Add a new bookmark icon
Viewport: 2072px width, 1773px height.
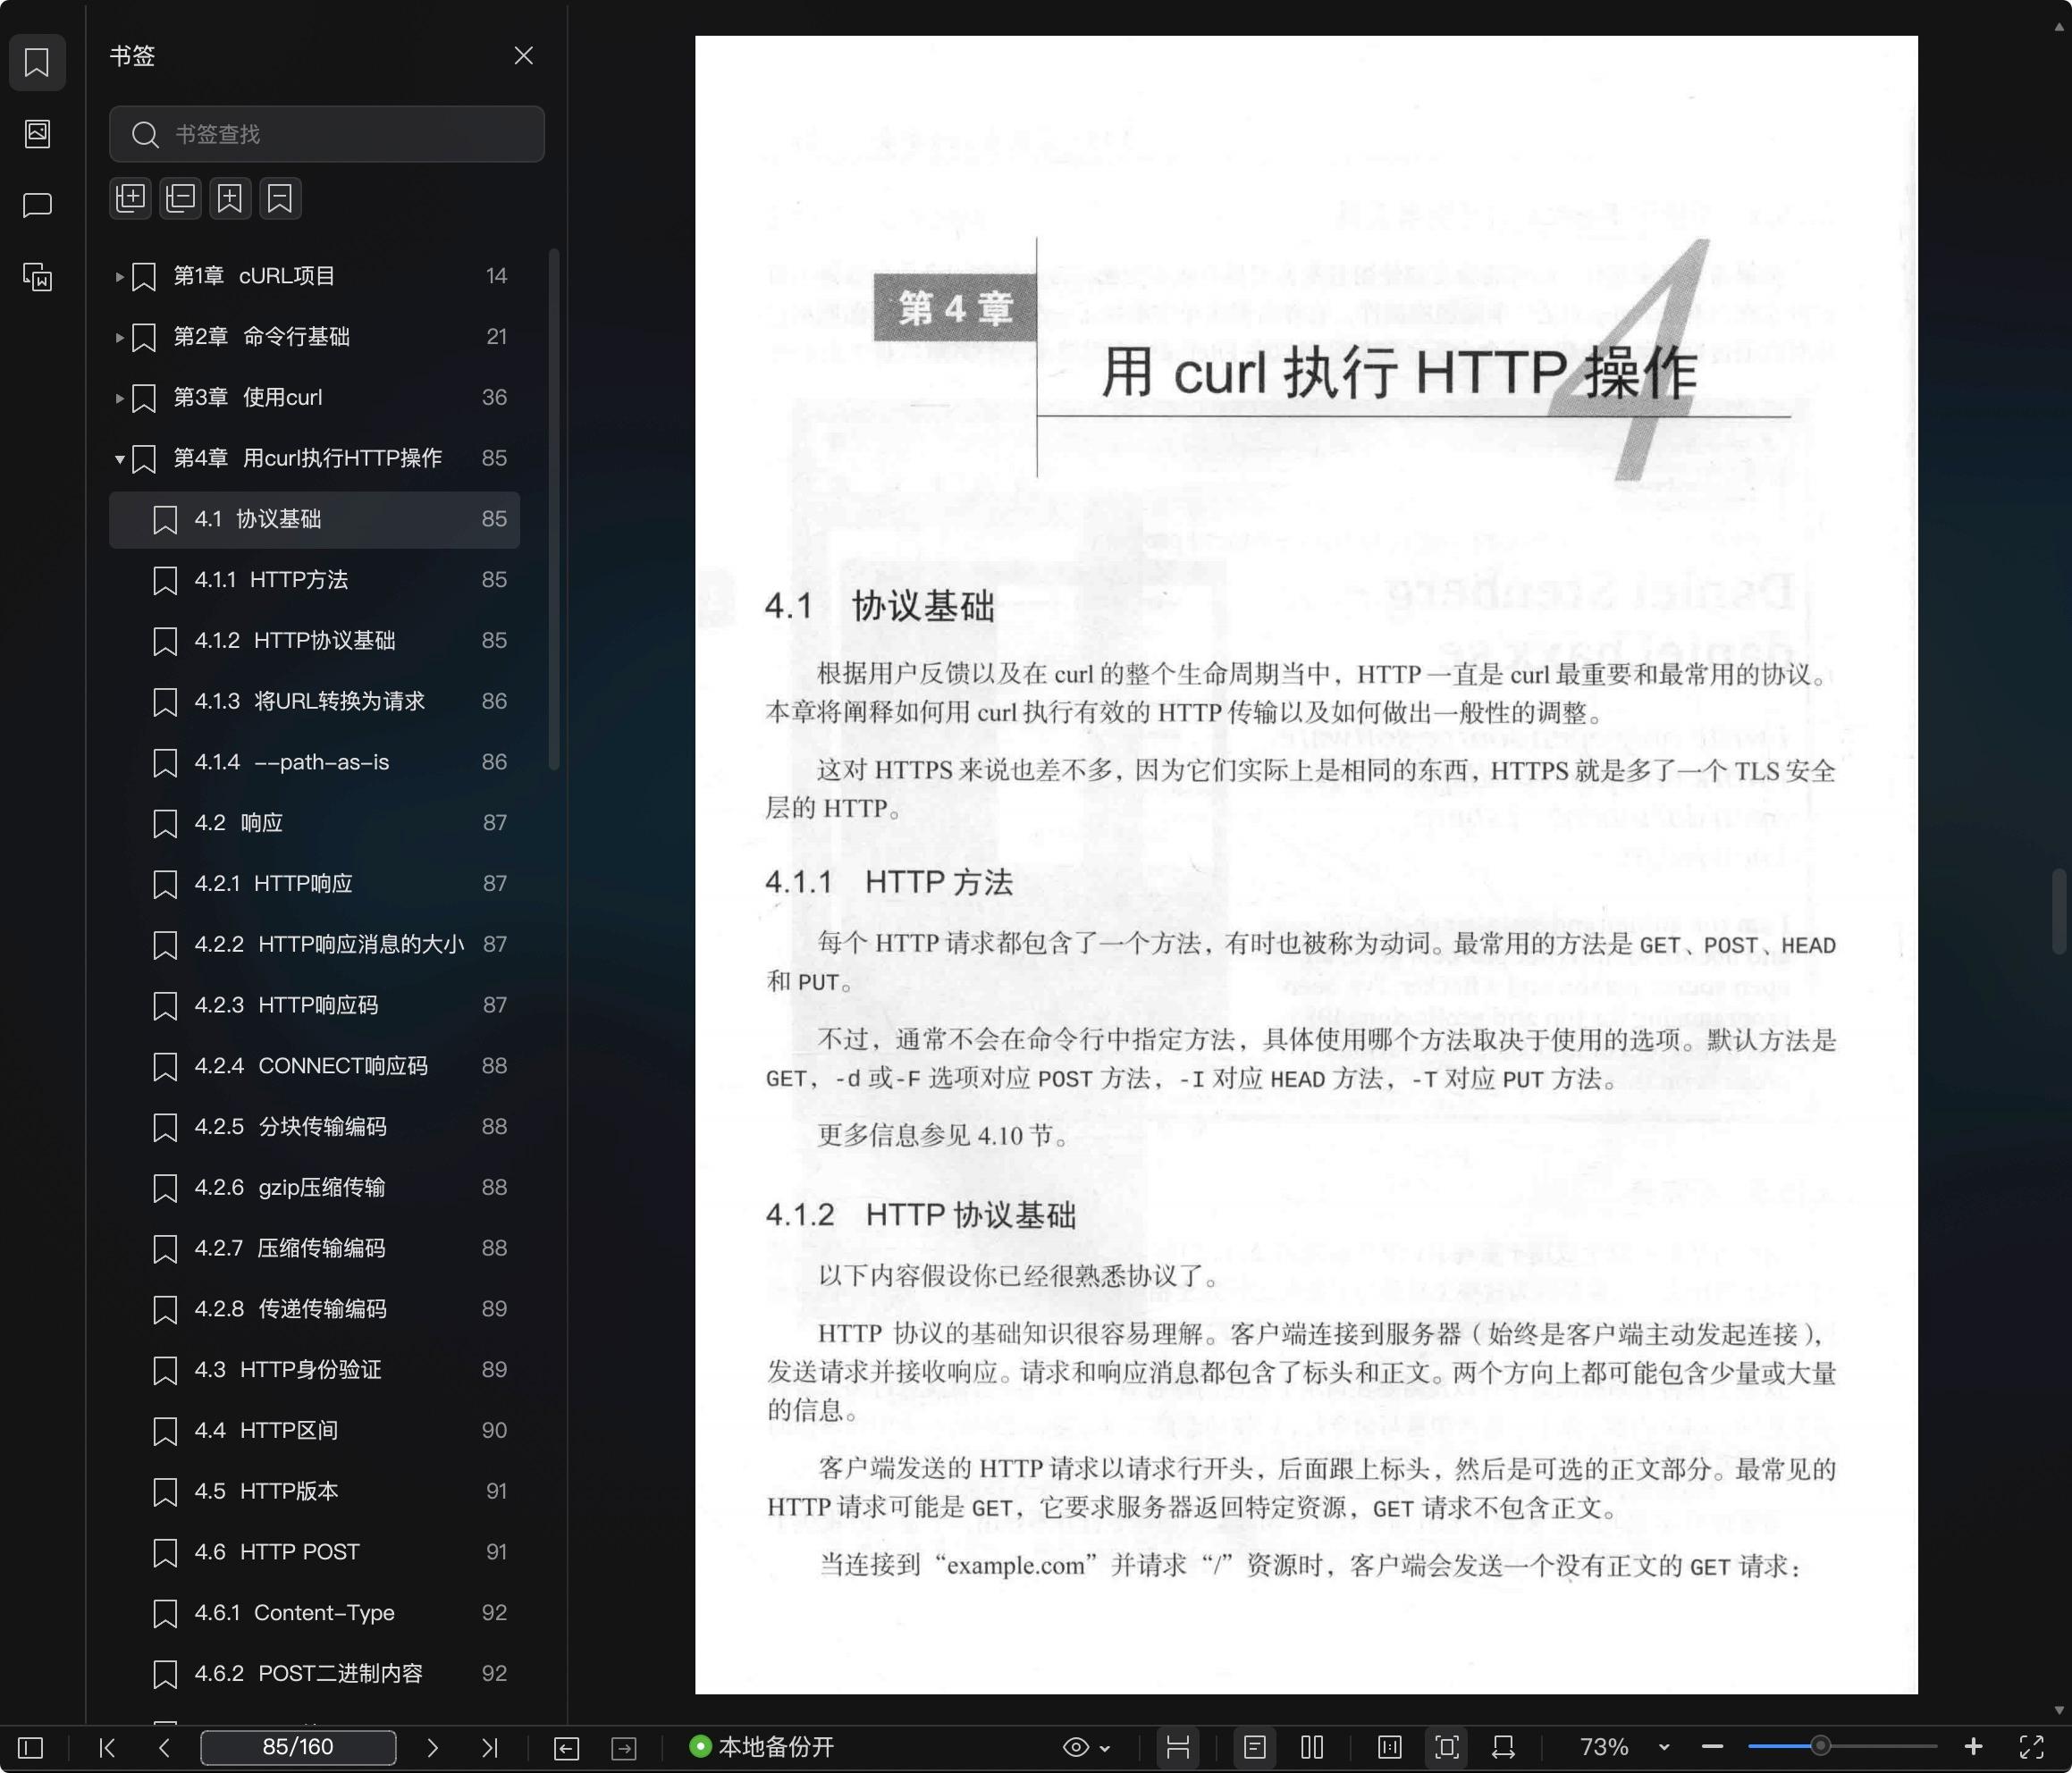230,198
